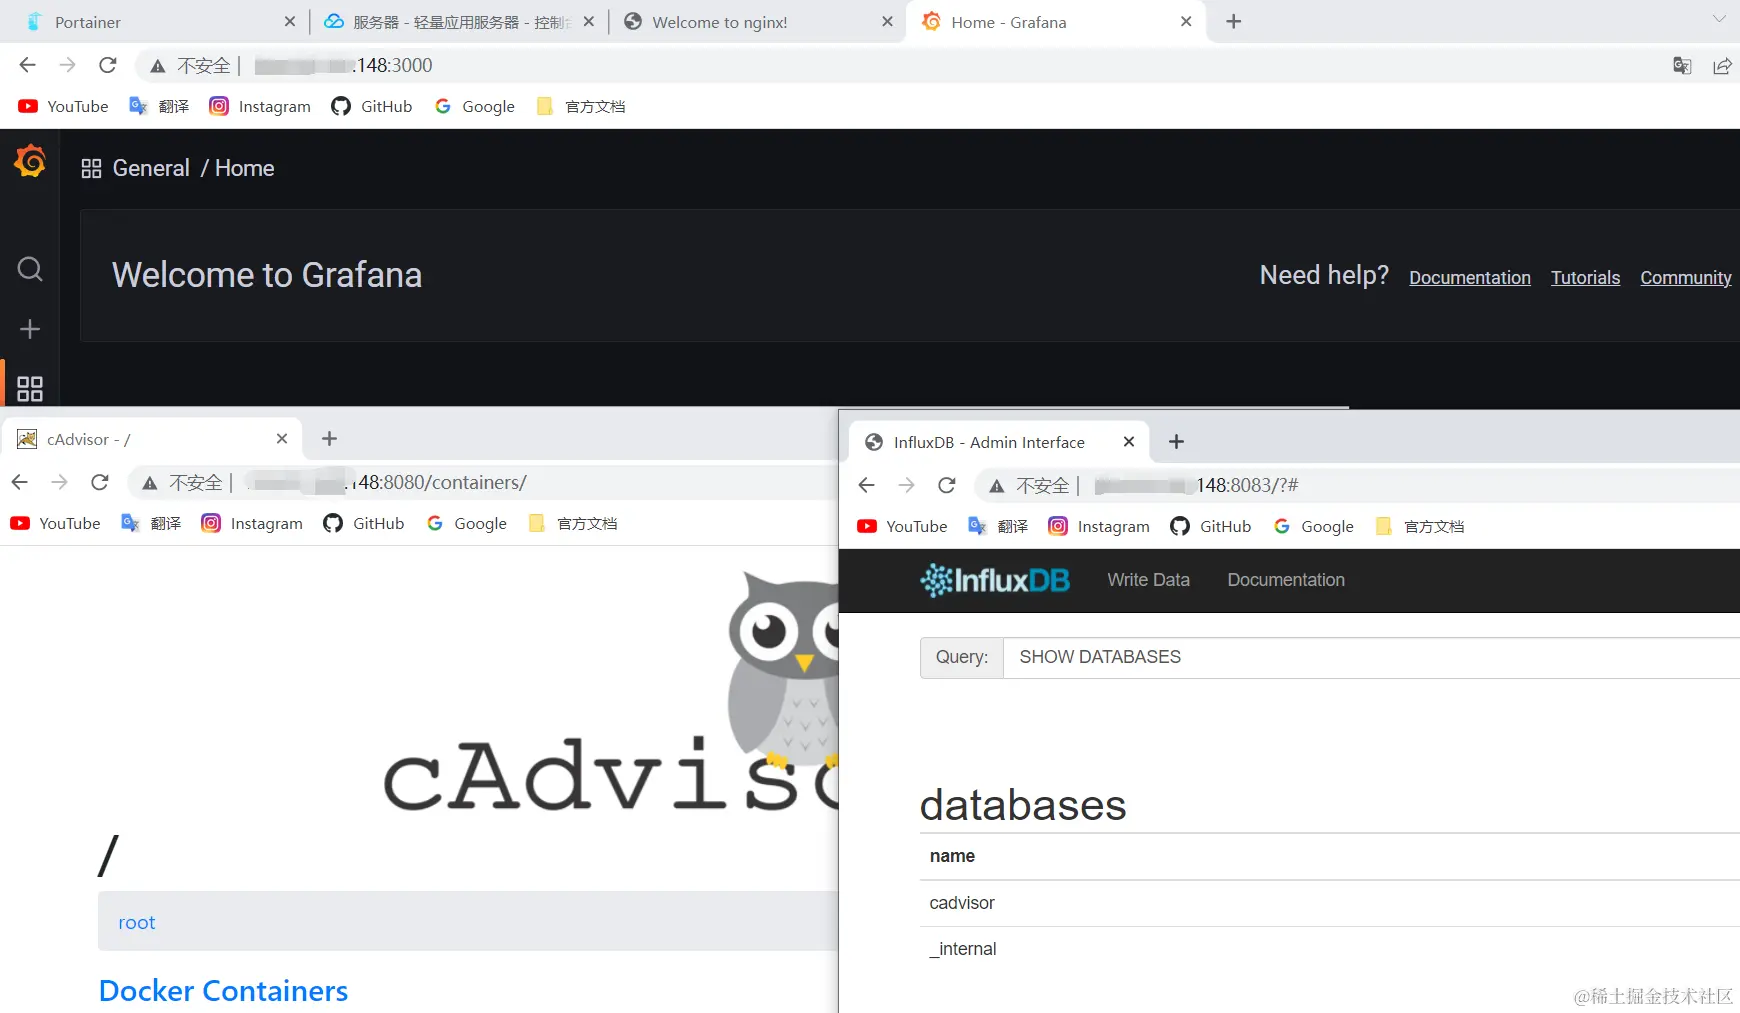Image resolution: width=1740 pixels, height=1013 pixels.
Task: Open Google bookmark in InfluxDB window
Action: point(1313,526)
